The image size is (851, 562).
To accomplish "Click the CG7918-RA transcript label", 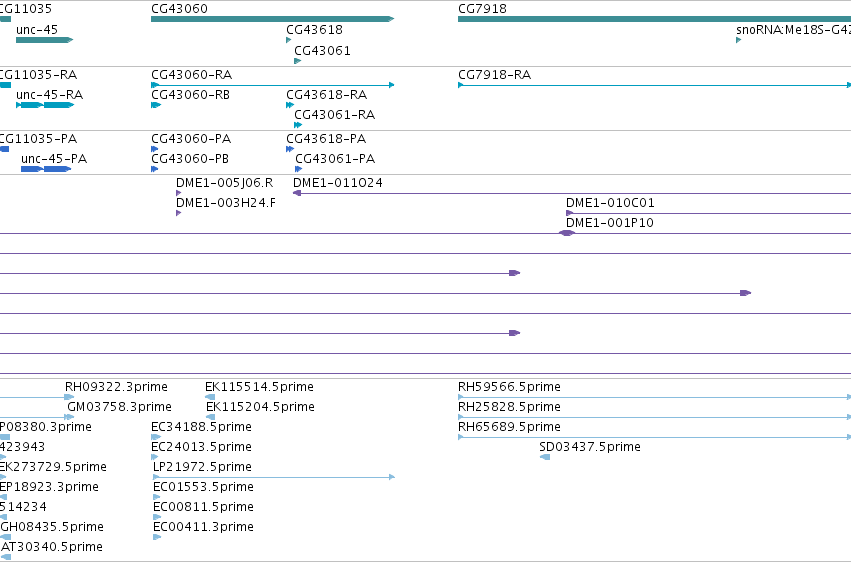I will point(494,75).
